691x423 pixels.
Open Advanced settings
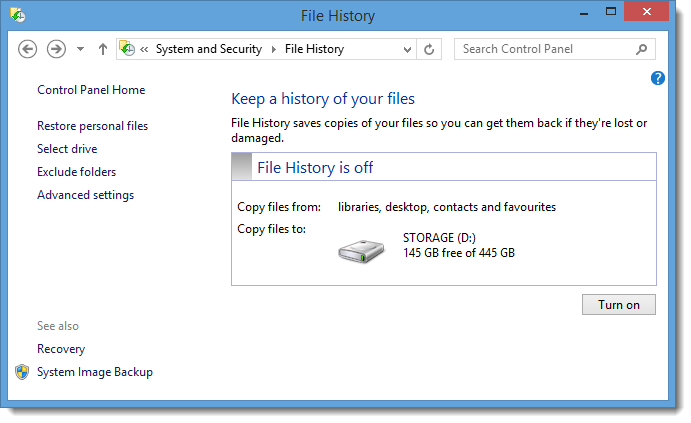(x=85, y=195)
